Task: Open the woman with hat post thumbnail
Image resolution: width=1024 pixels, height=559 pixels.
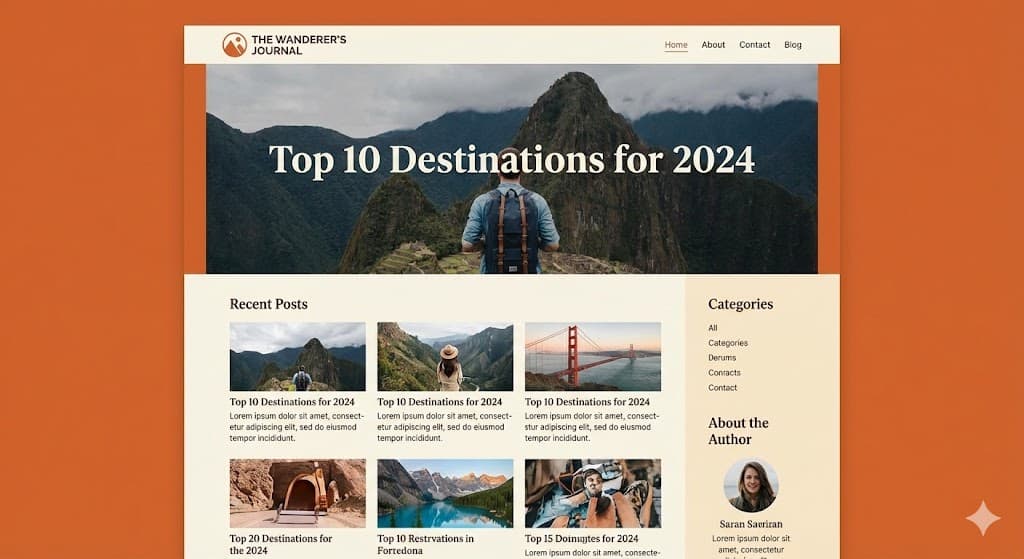Action: pos(445,357)
